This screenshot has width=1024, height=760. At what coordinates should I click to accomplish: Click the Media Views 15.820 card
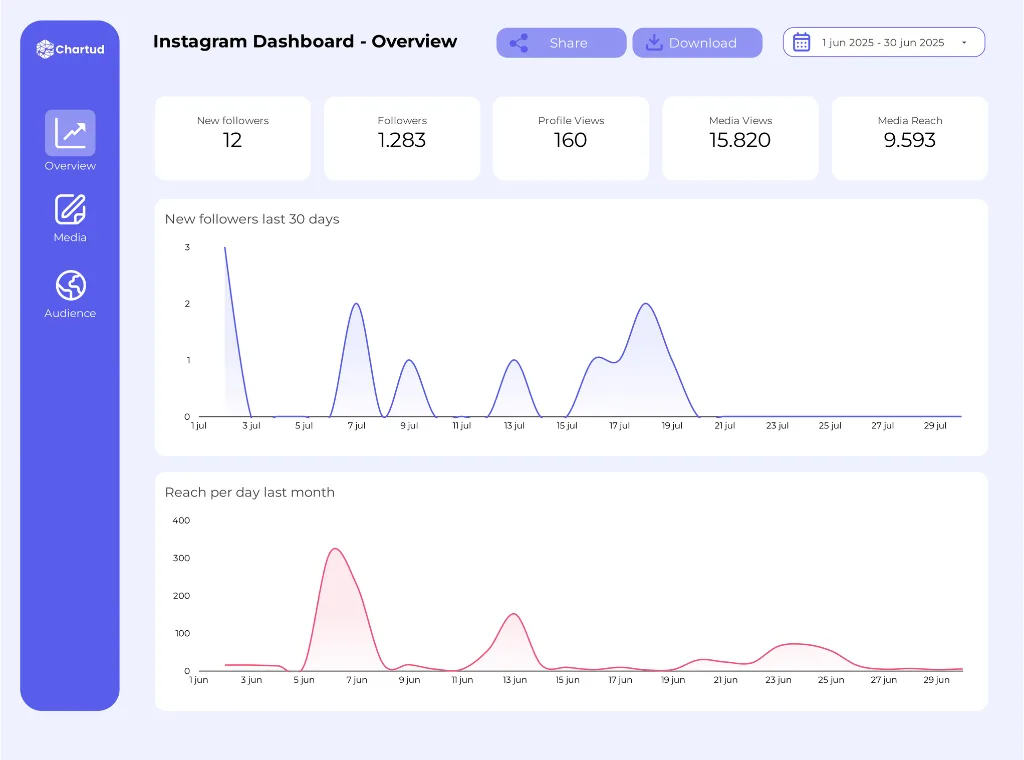click(740, 138)
